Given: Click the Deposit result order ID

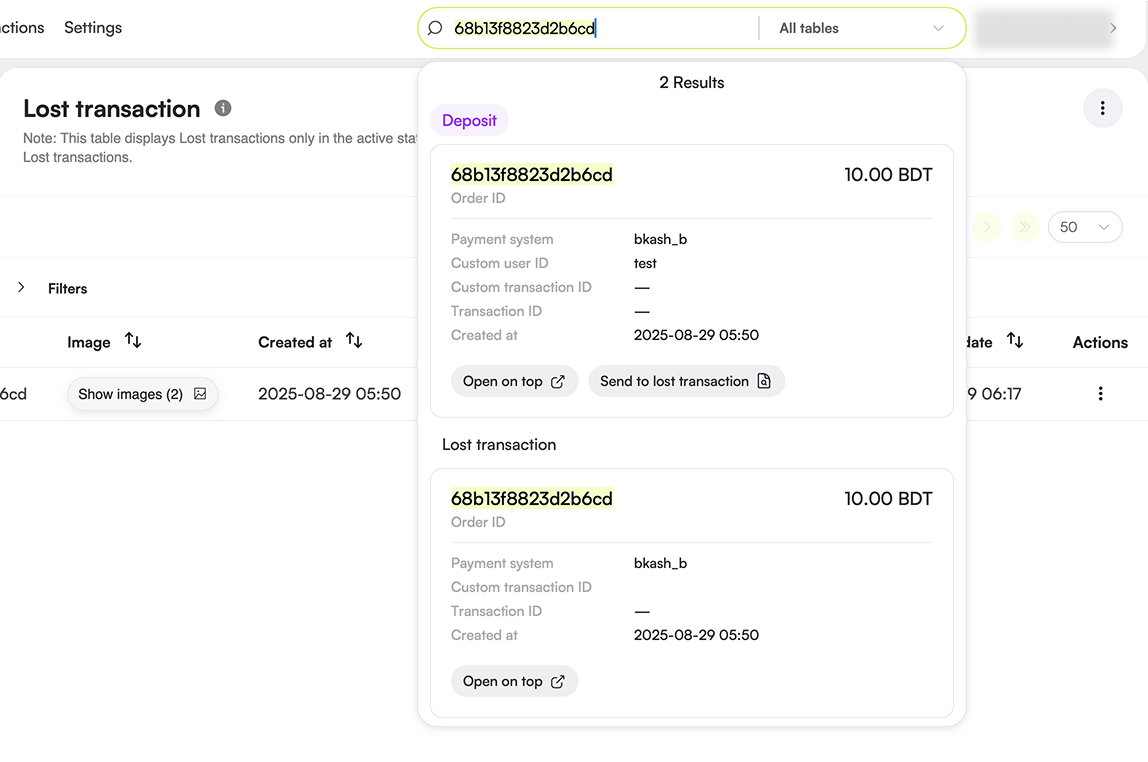Looking at the screenshot, I should point(531,175).
